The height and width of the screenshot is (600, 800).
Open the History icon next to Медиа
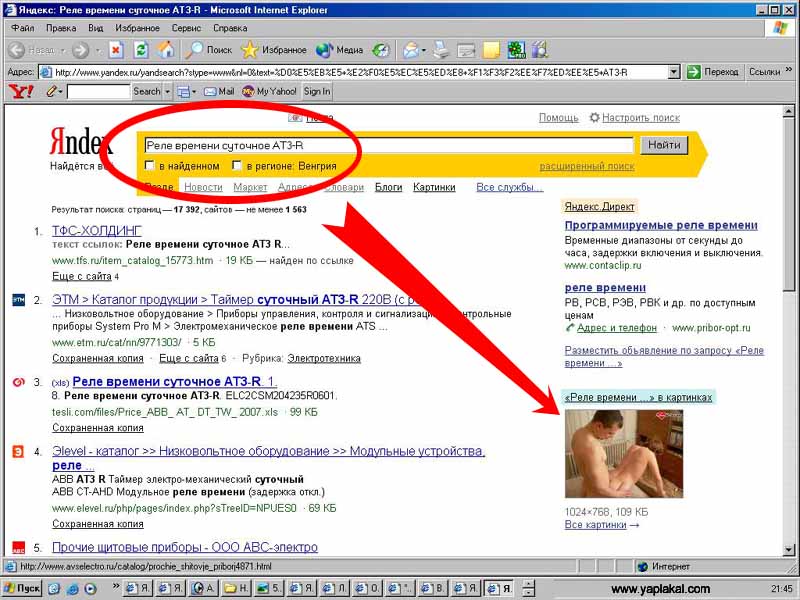(x=381, y=50)
